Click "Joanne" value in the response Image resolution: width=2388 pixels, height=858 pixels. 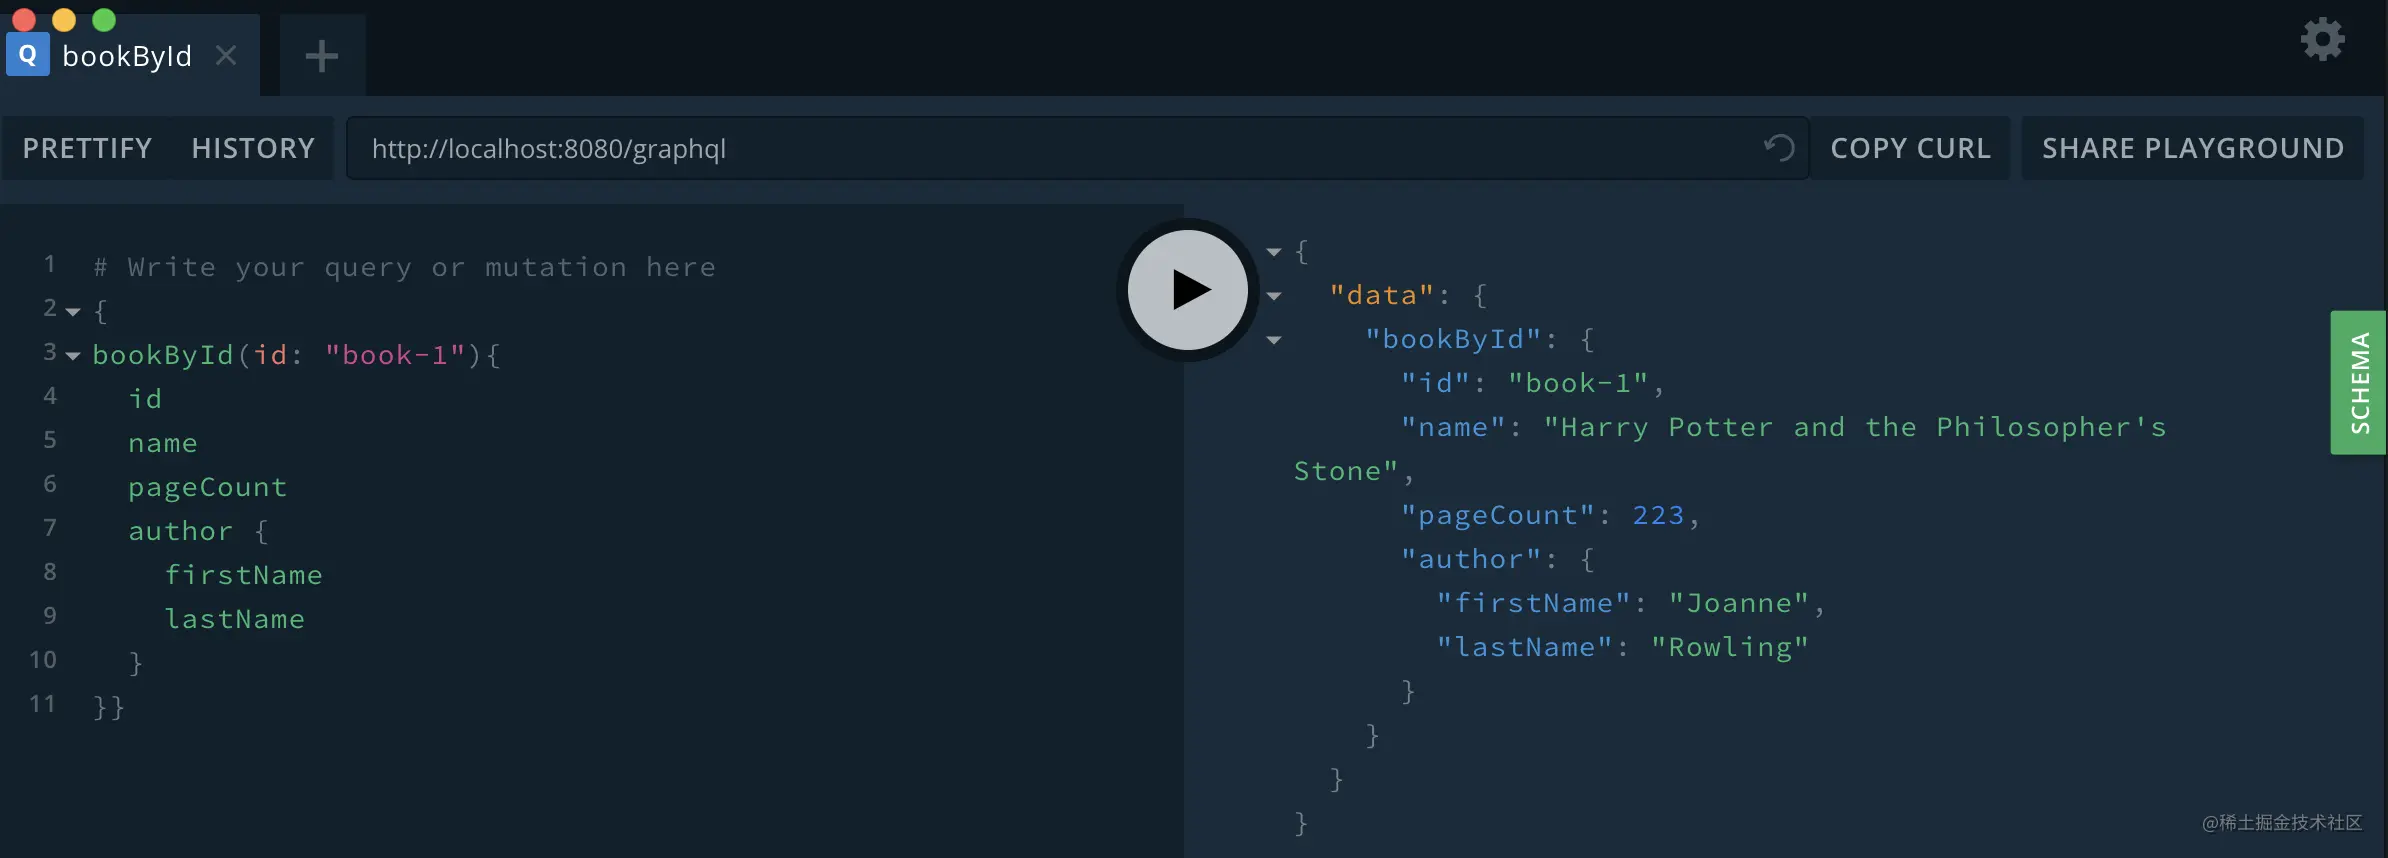pyautogui.click(x=1739, y=603)
